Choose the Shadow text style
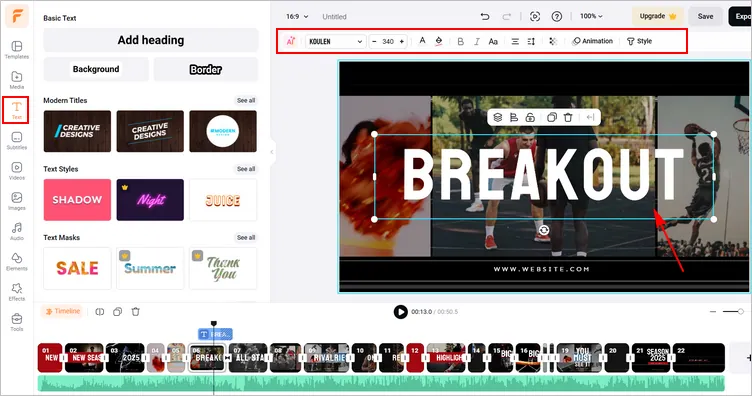 point(77,200)
